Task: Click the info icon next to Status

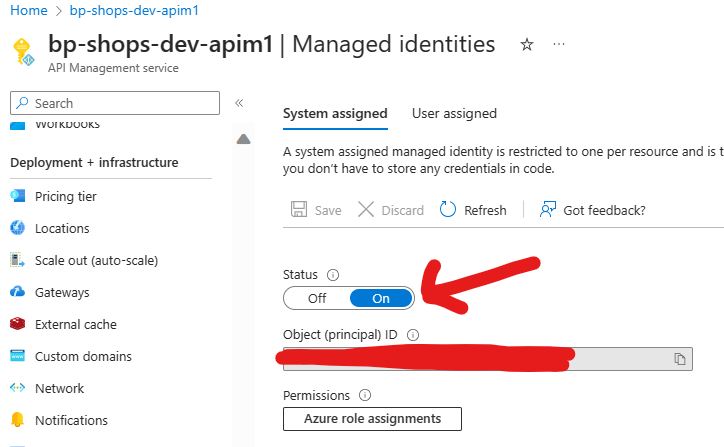Action: [x=333, y=275]
